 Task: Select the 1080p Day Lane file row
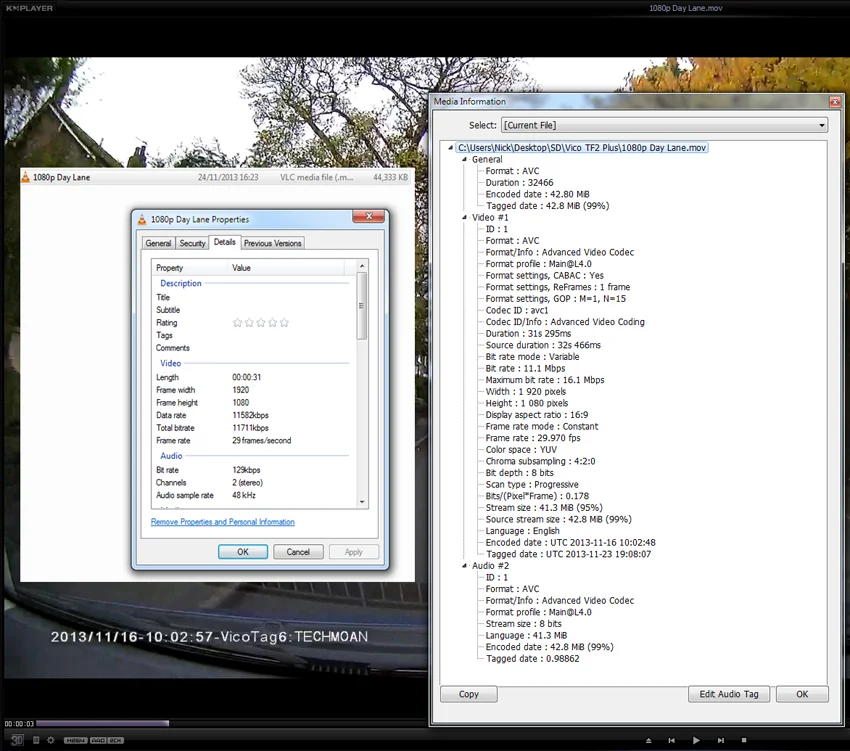coord(217,177)
